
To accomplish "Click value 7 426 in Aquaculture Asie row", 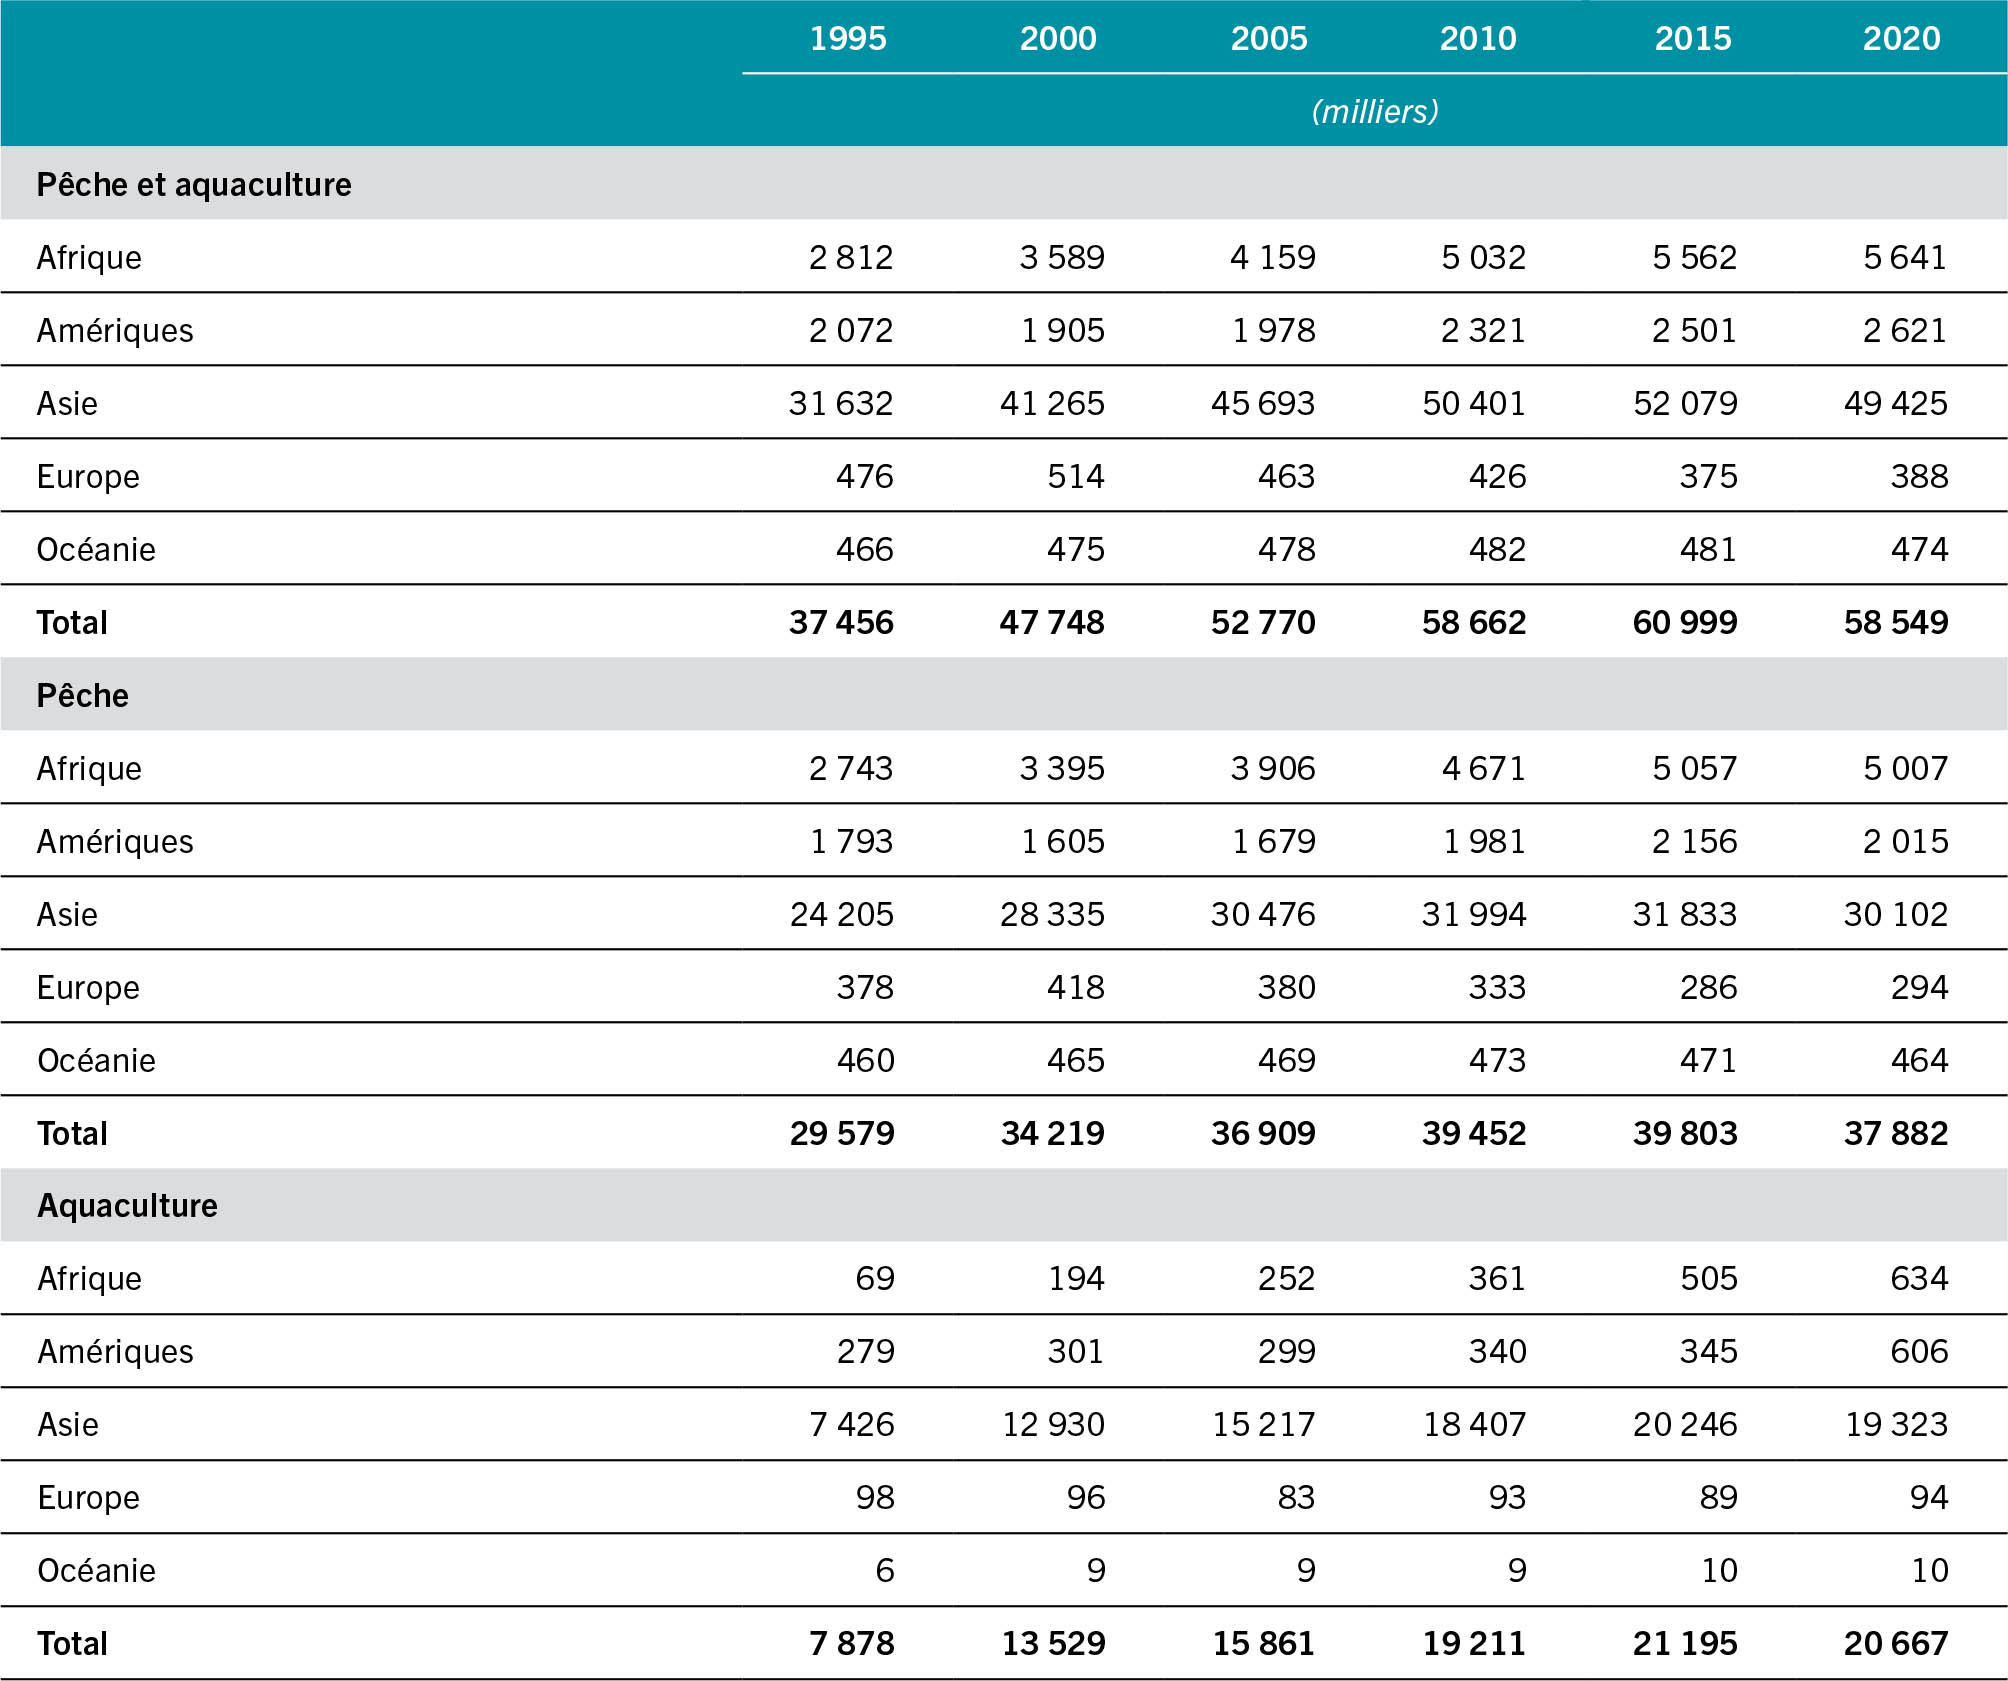I will 852,1425.
